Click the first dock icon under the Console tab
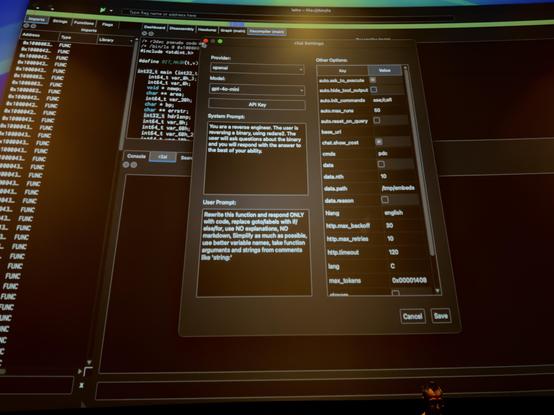This screenshot has width=554, height=415. coord(126,165)
